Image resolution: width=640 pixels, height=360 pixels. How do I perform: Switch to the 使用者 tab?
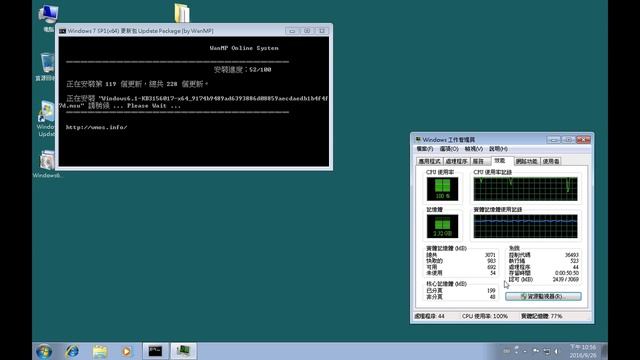[x=551, y=162]
